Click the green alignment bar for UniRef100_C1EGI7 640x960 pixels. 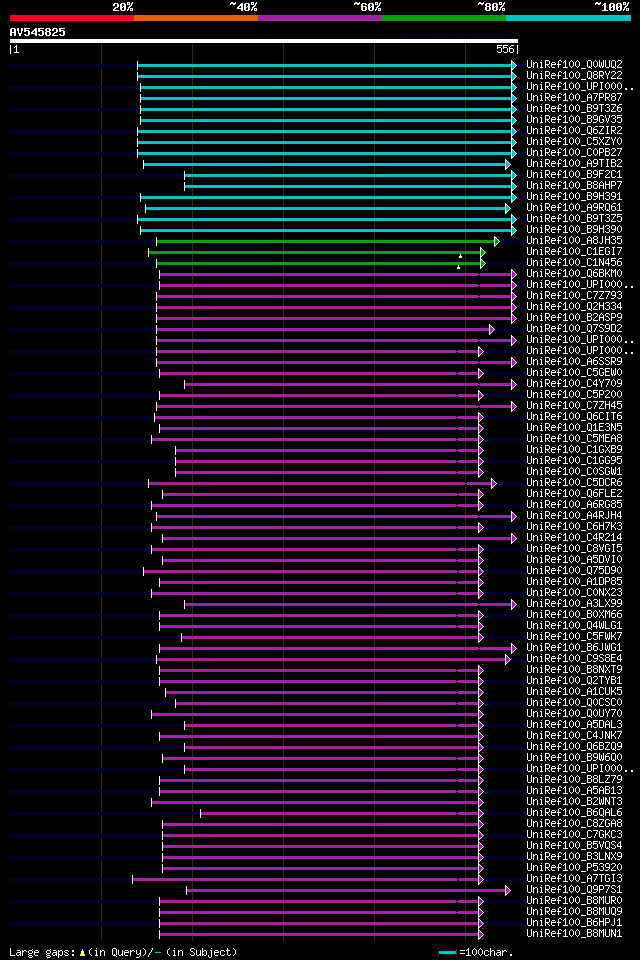[317, 252]
